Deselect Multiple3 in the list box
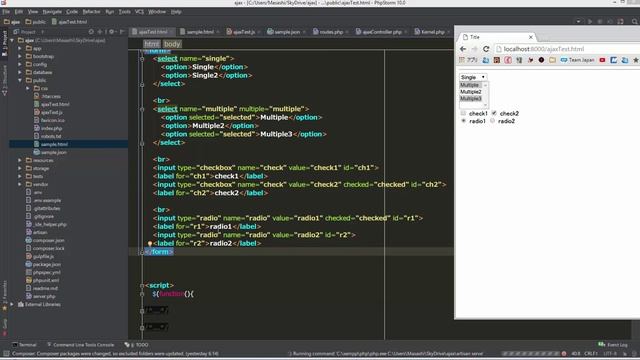640x360 pixels. tap(471, 99)
